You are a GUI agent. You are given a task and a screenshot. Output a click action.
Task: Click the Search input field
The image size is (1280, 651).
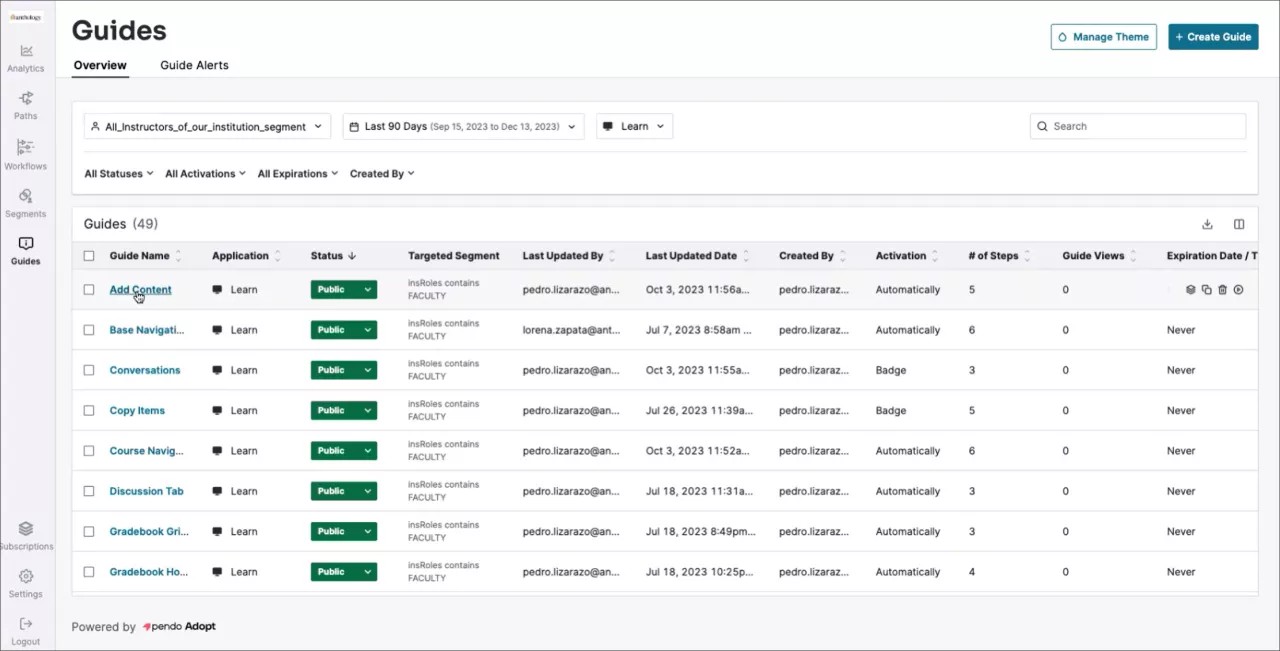[1146, 127]
